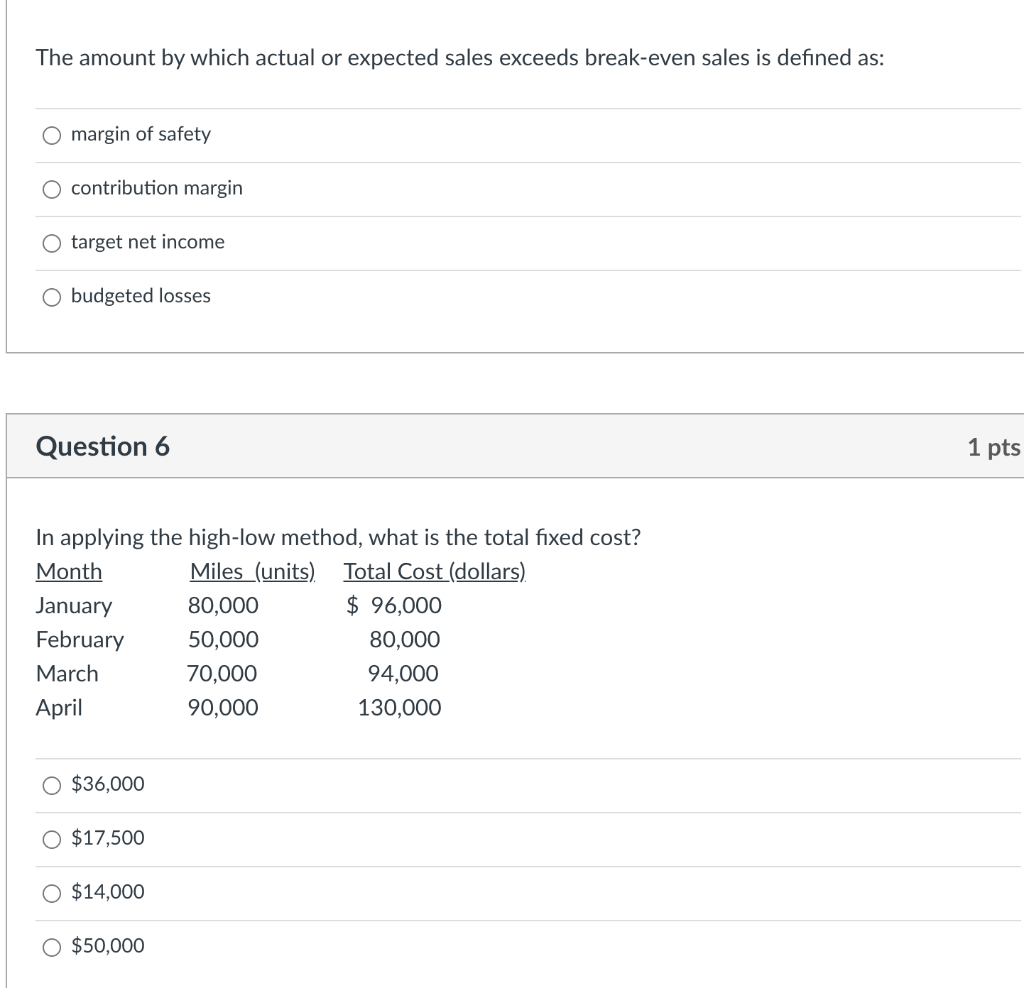The height and width of the screenshot is (988, 1024).
Task: Click the margin of safety question prompt text
Action: click(x=460, y=58)
